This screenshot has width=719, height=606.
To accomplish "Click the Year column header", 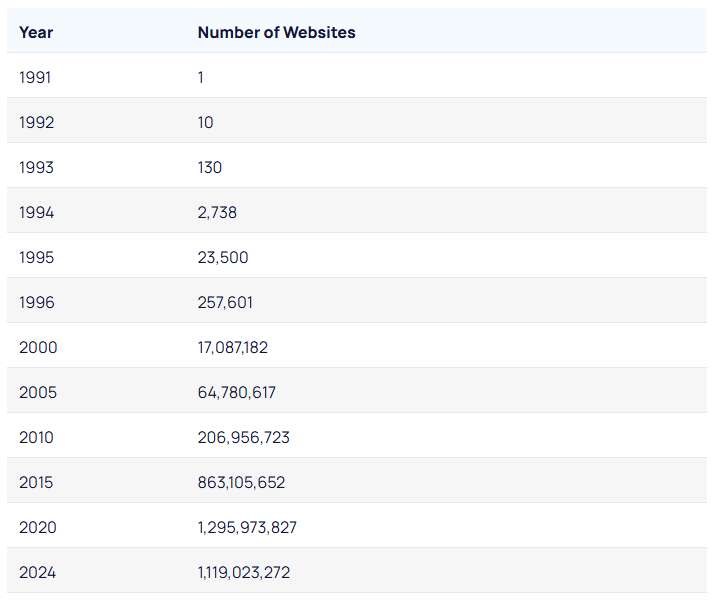I will [36, 32].
